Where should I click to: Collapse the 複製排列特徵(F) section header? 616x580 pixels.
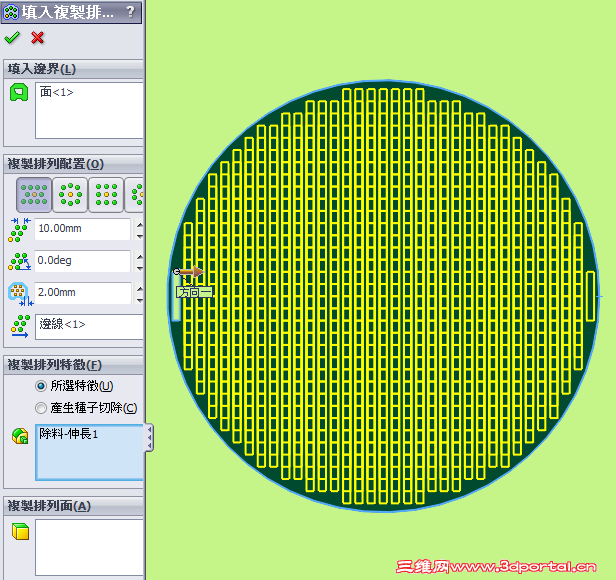click(x=73, y=365)
